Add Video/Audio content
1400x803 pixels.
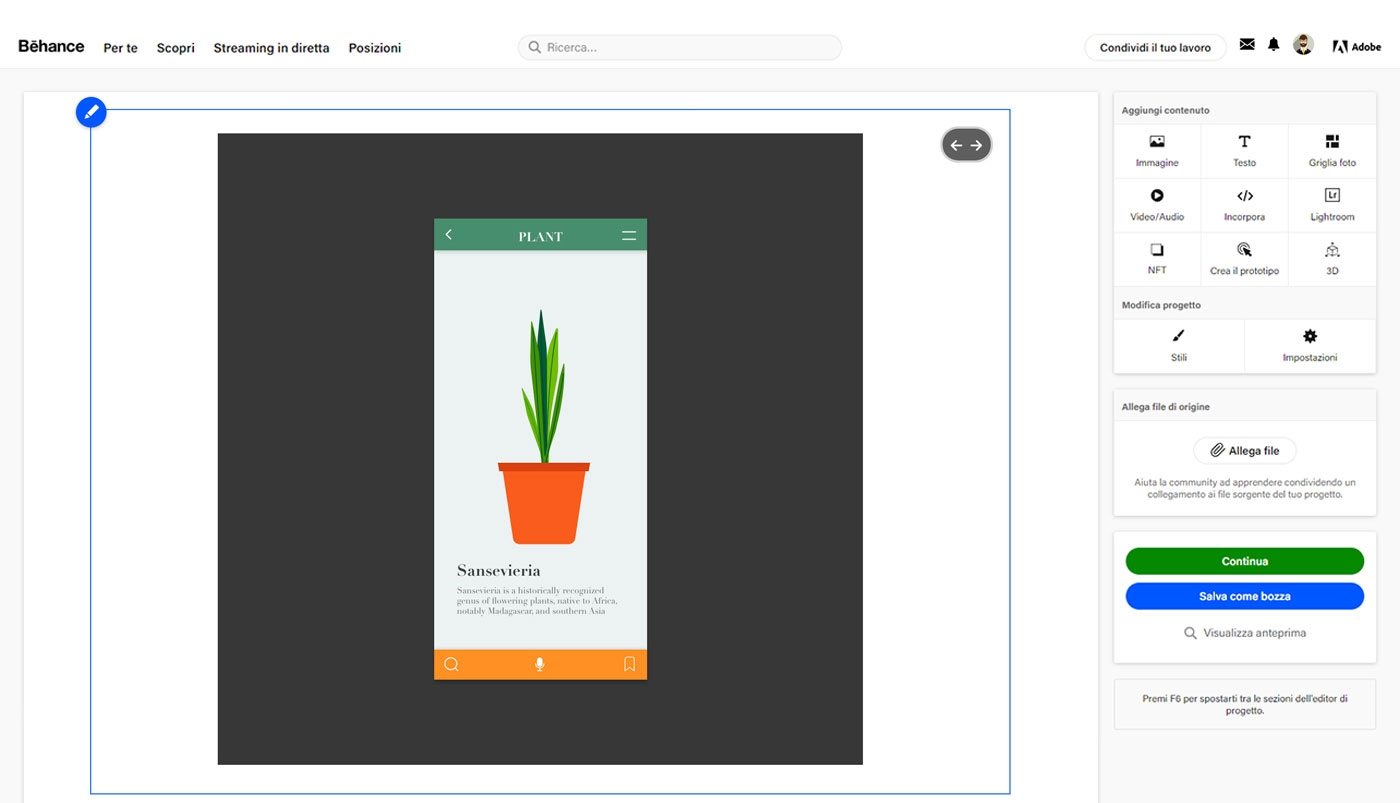(1157, 205)
